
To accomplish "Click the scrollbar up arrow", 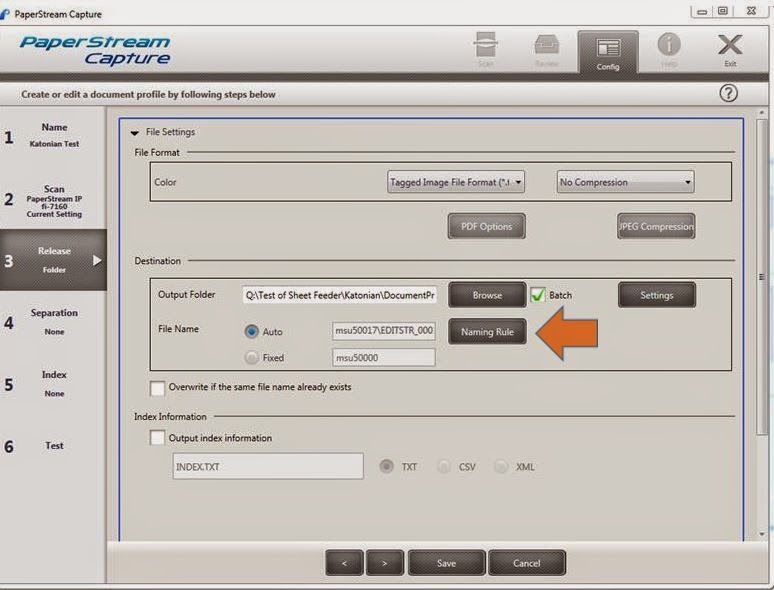I will click(x=761, y=113).
